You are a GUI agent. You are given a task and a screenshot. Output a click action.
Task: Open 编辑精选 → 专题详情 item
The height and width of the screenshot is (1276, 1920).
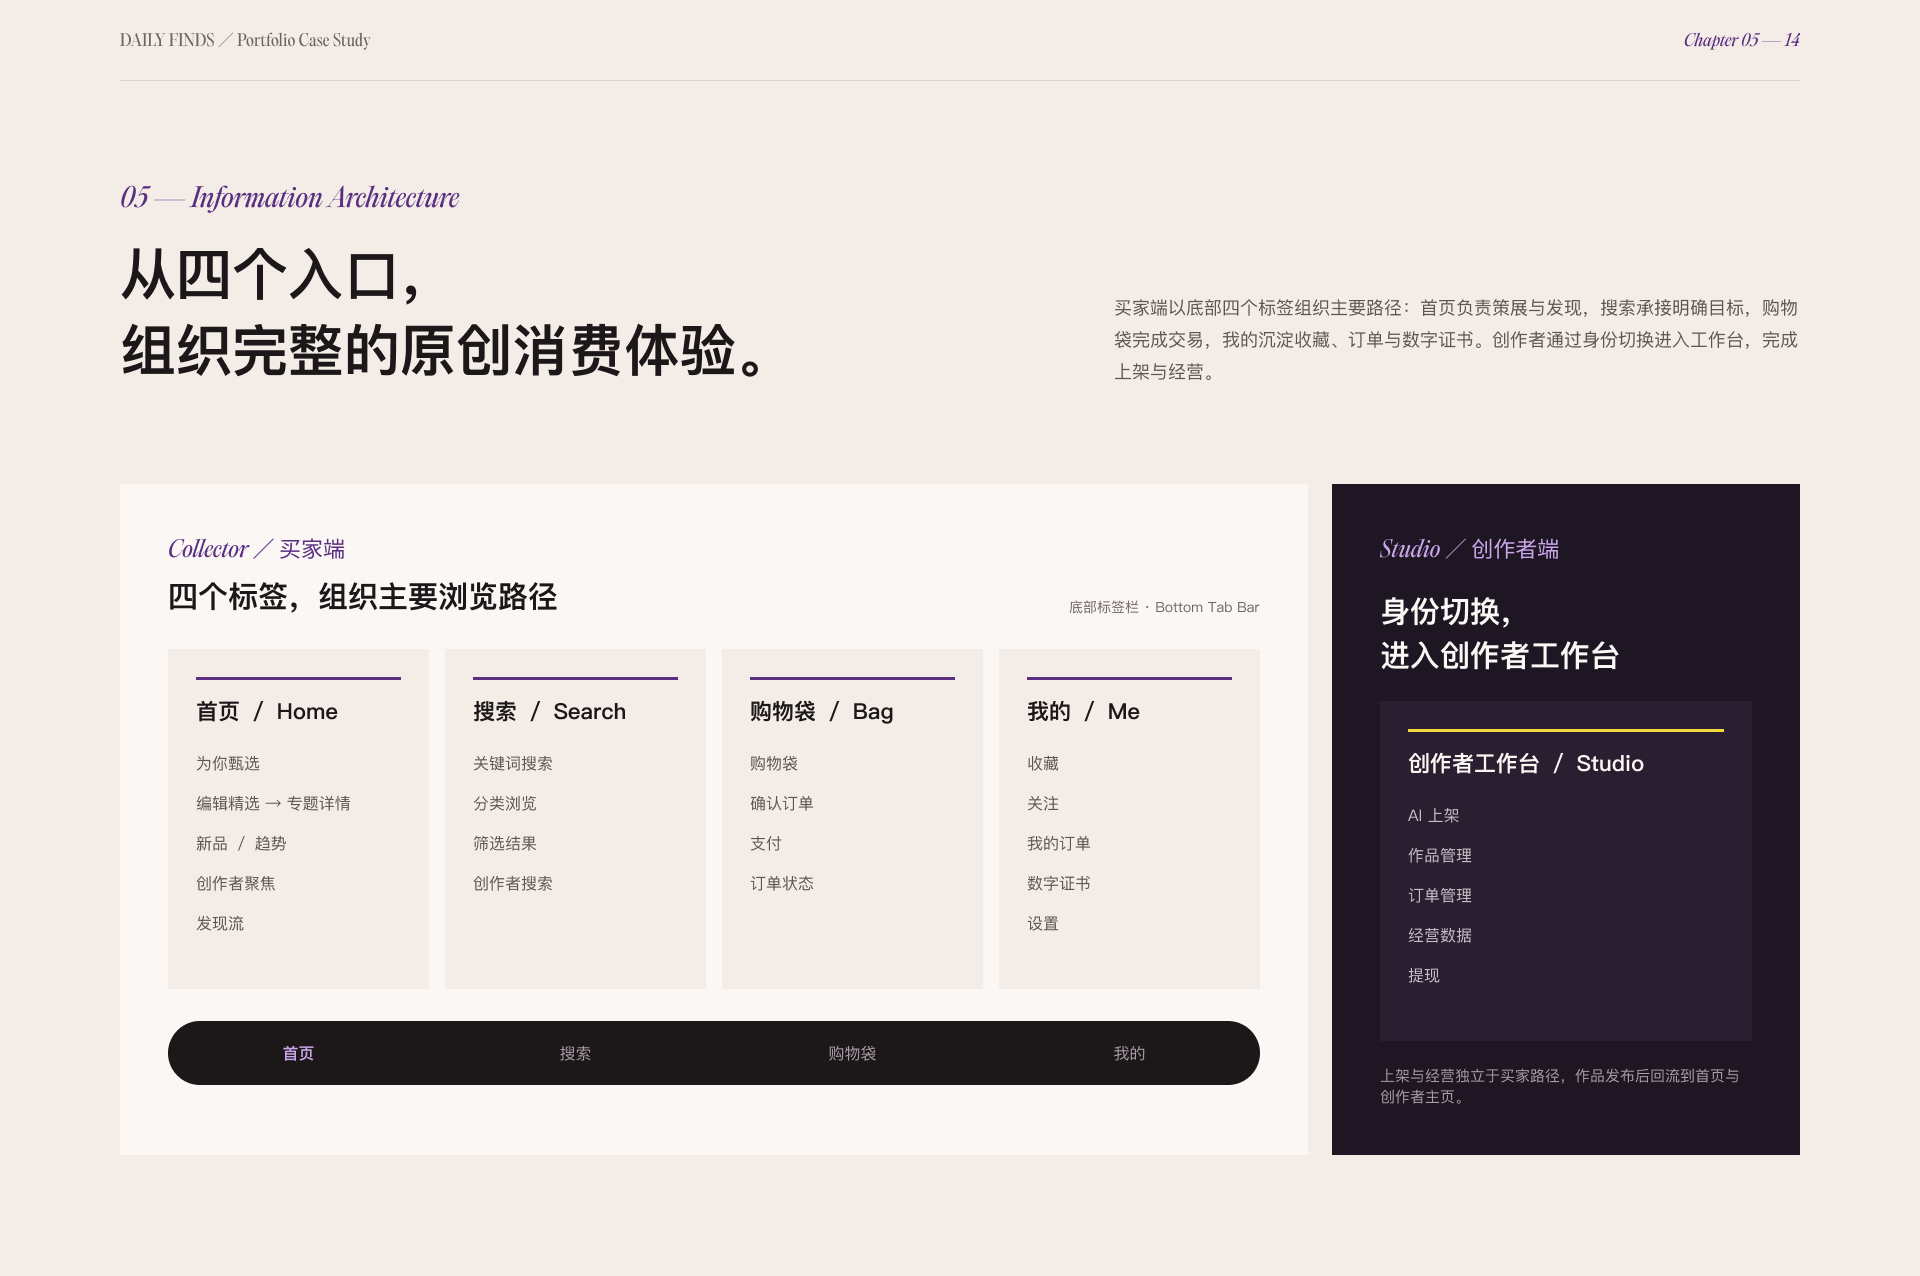pyautogui.click(x=273, y=803)
